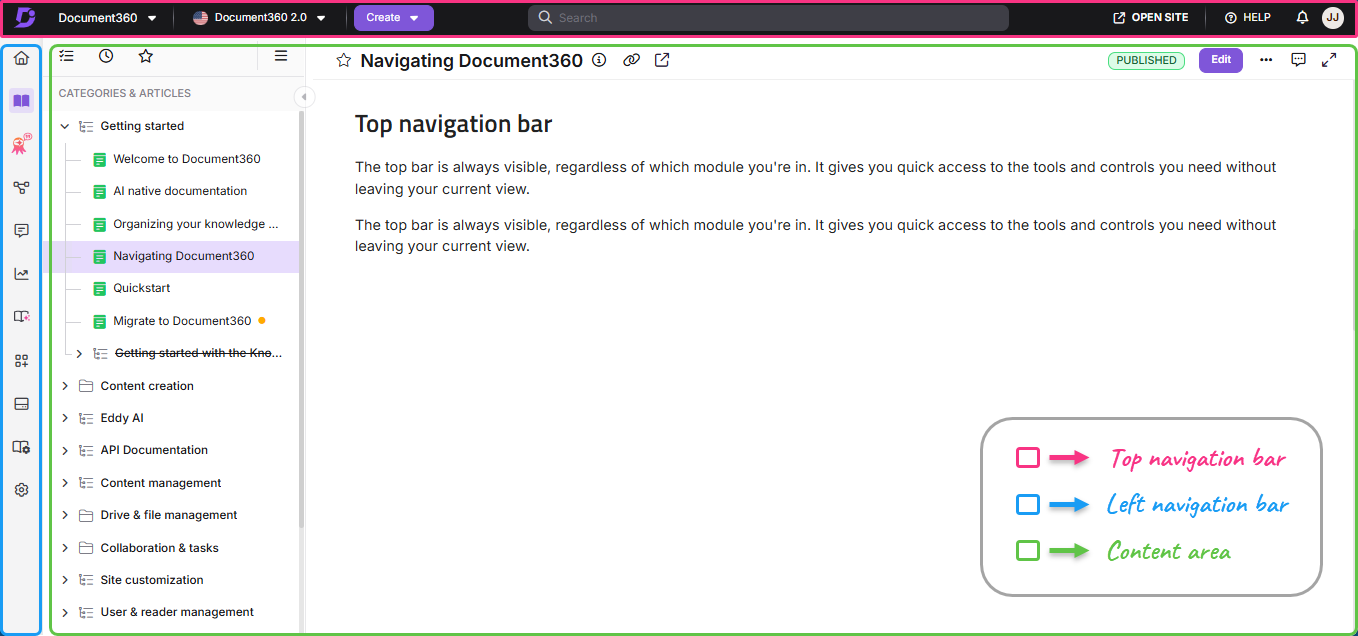Image resolution: width=1358 pixels, height=636 pixels.
Task: Open the notifications bell
Action: click(1302, 18)
